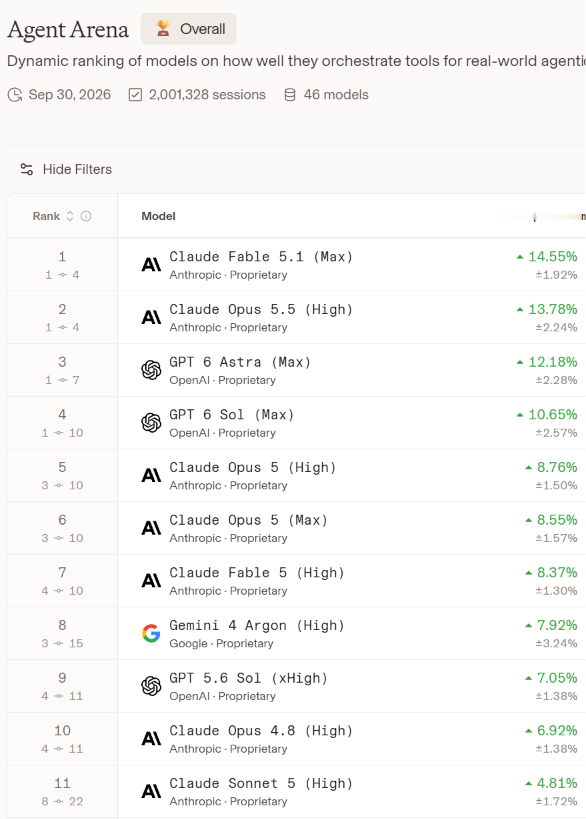The image size is (586, 819).
Task: Click the Hide Filters button
Action: point(66,169)
